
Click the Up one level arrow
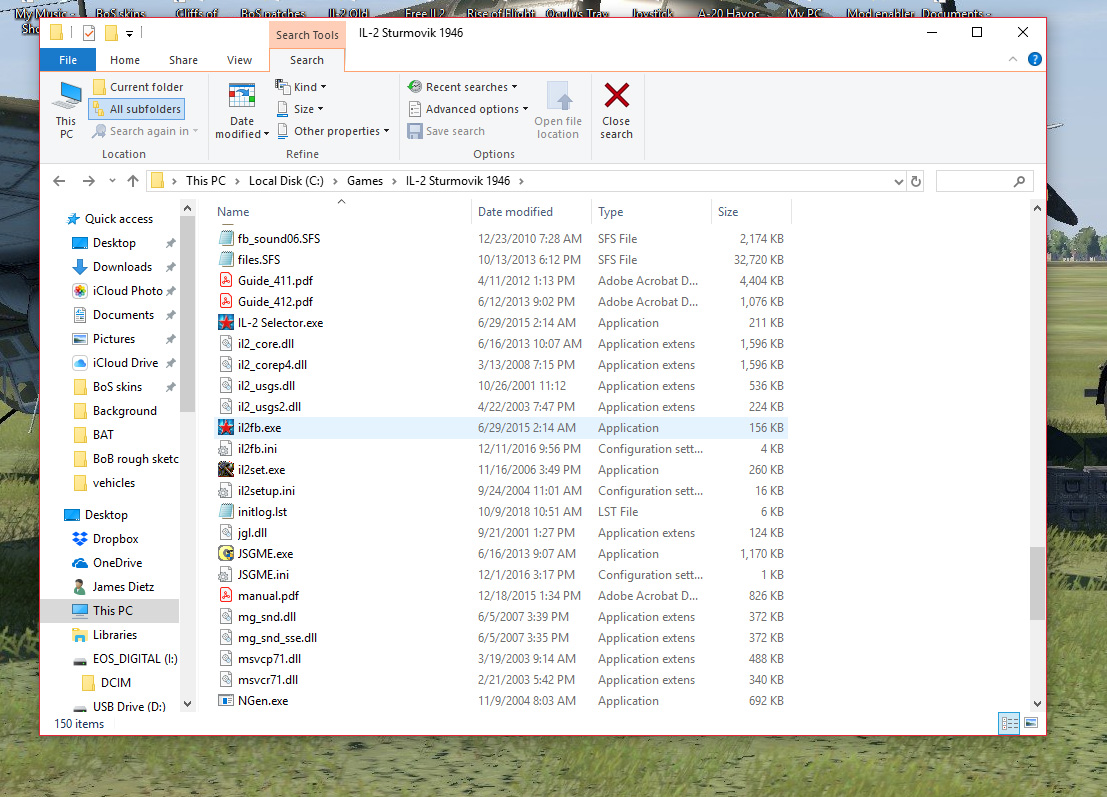point(133,181)
